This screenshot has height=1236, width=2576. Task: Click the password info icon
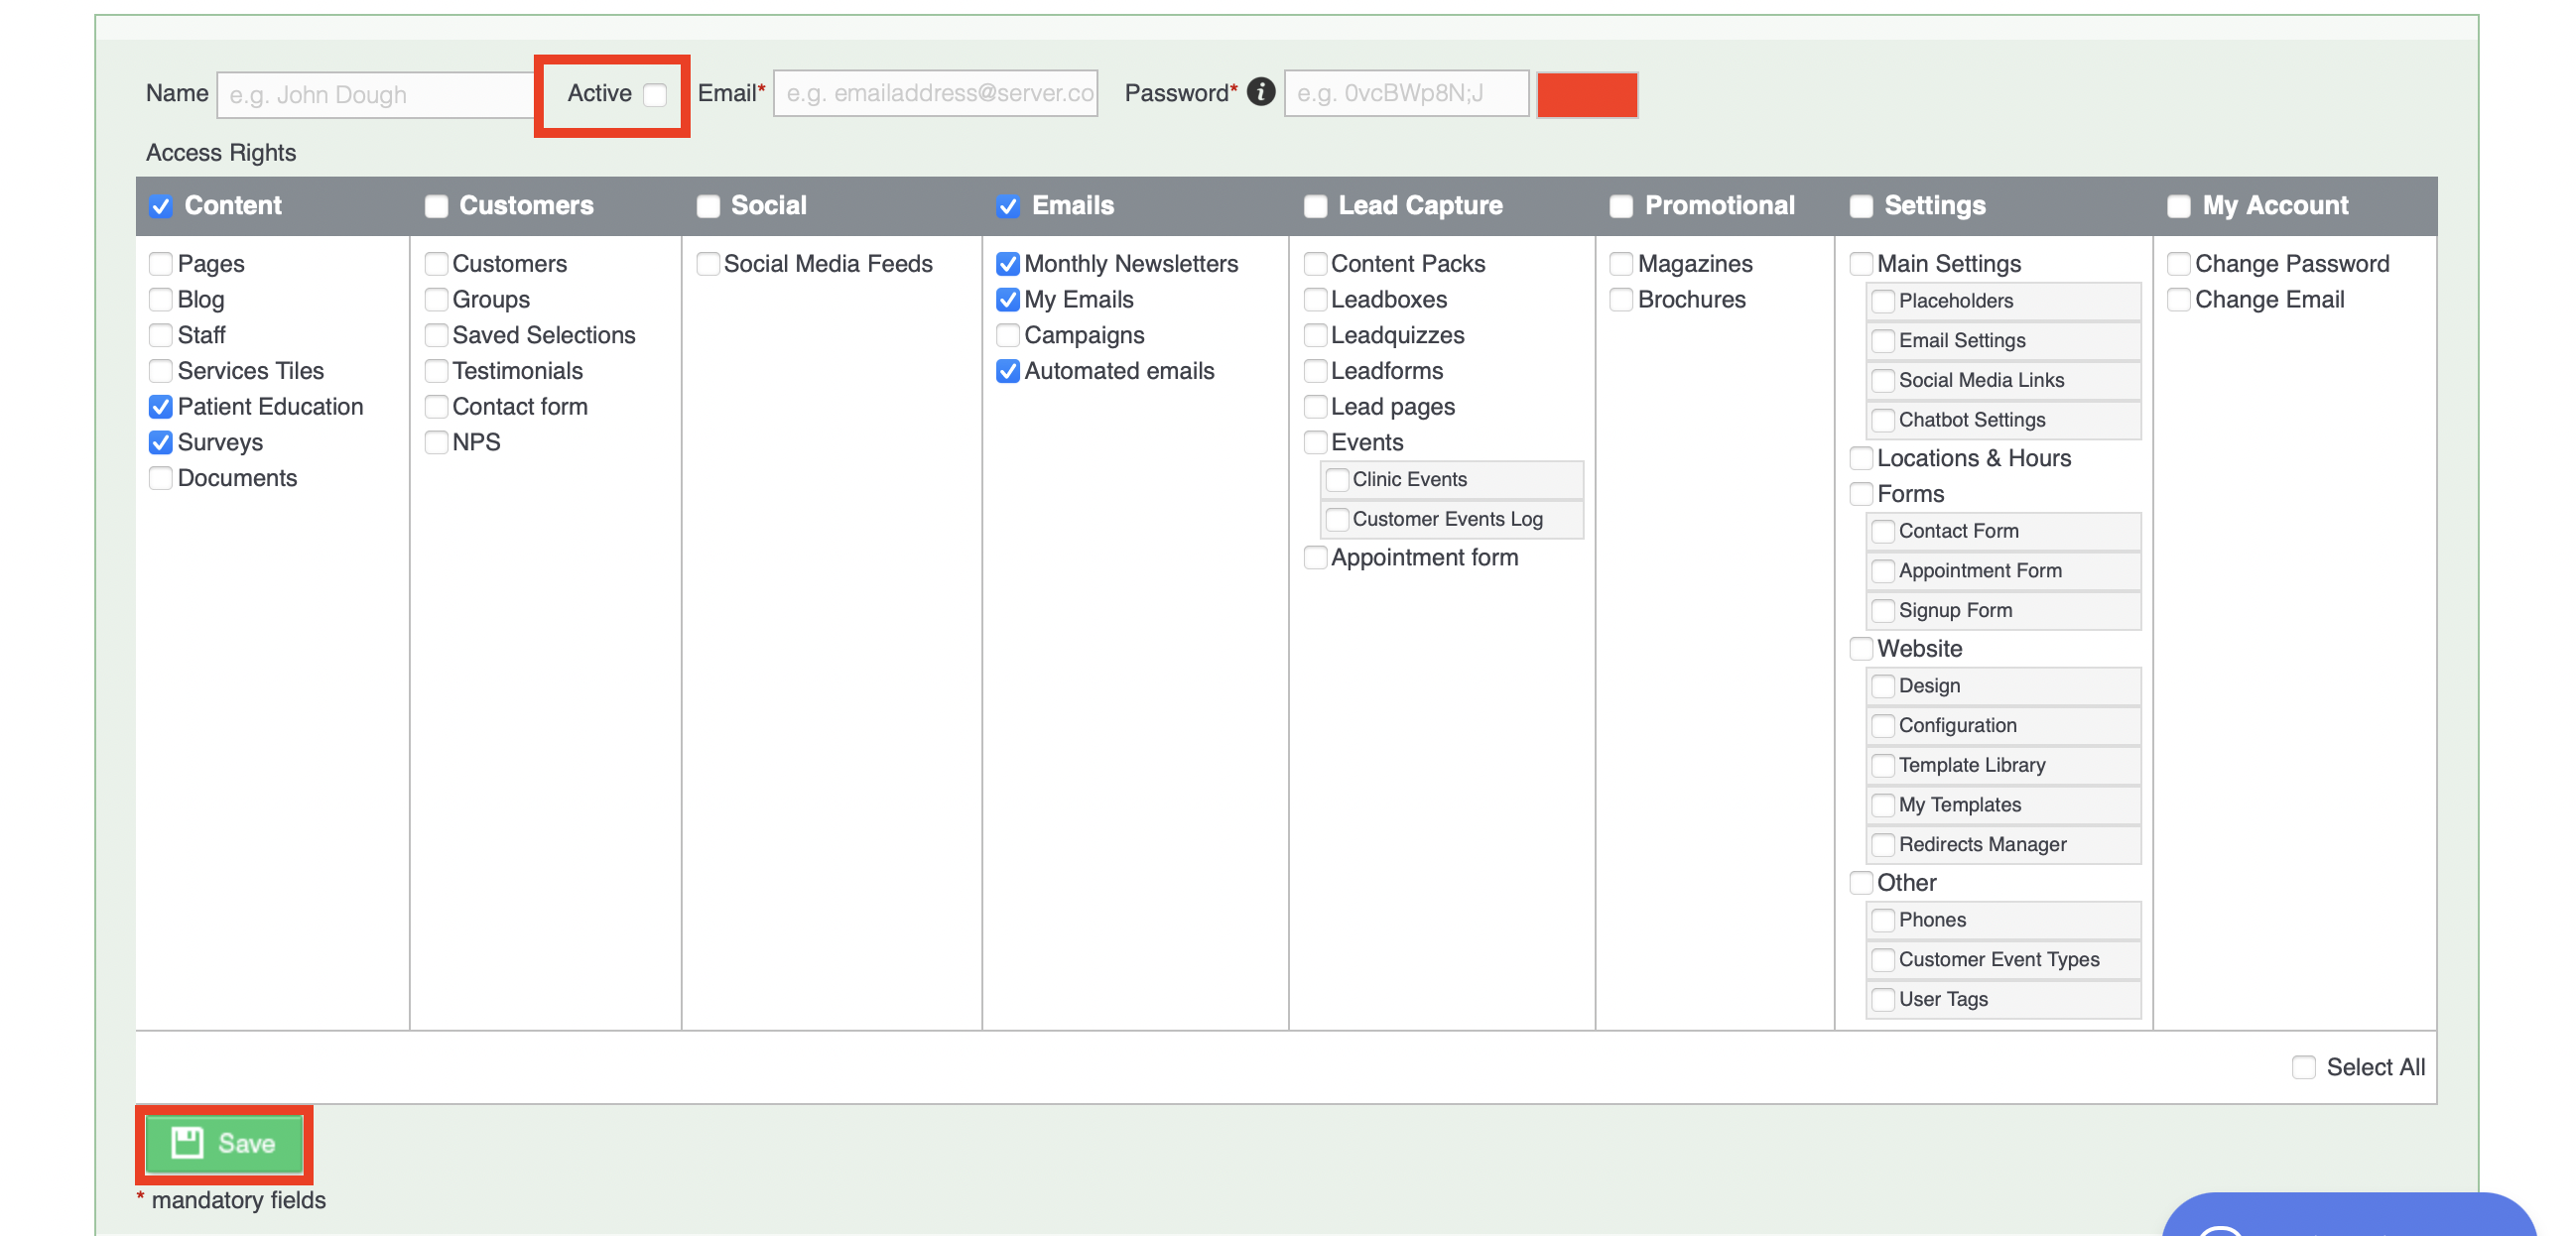(1261, 92)
